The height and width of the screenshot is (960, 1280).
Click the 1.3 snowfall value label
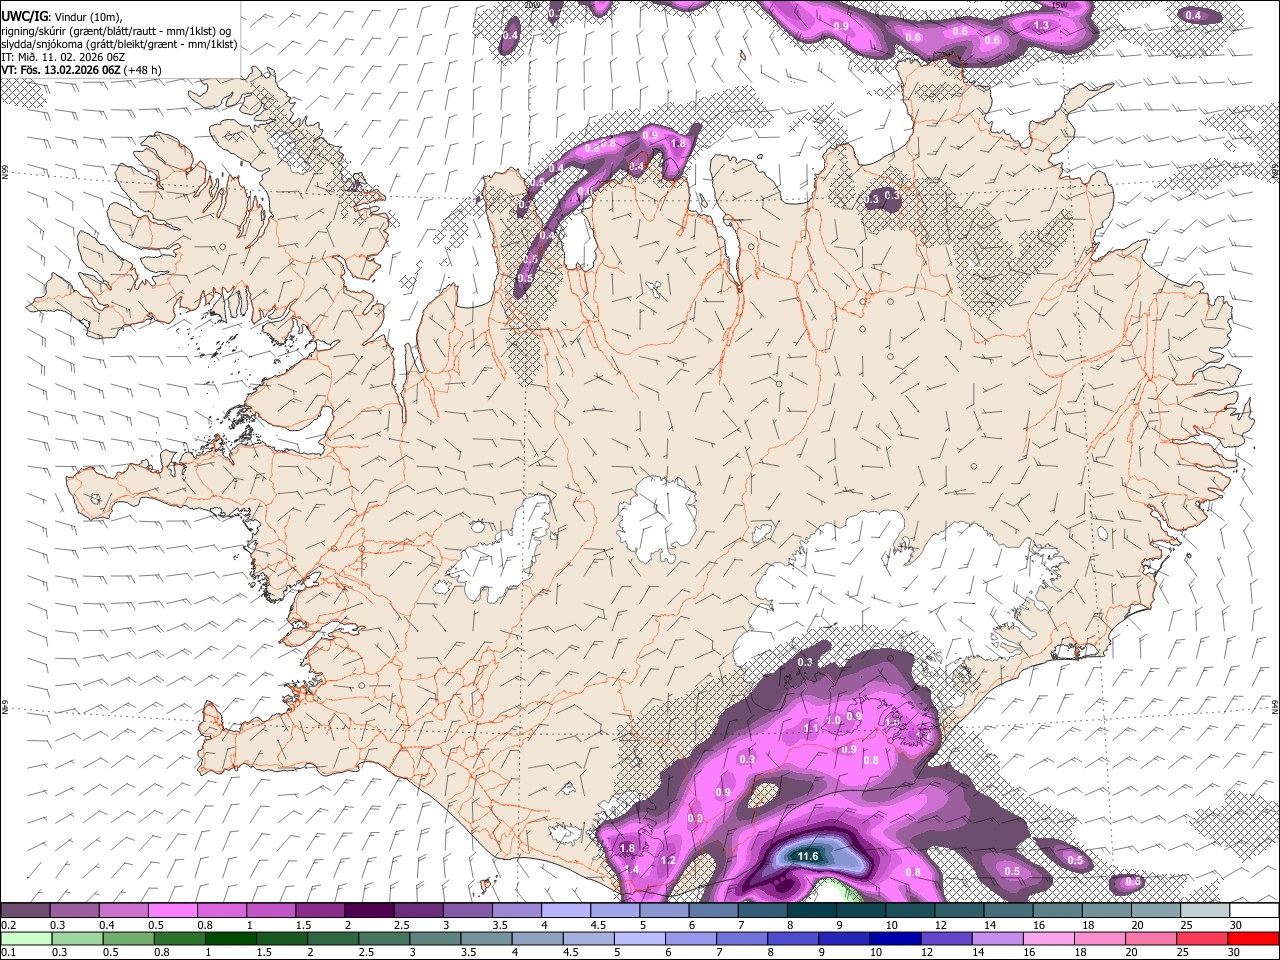(1041, 26)
